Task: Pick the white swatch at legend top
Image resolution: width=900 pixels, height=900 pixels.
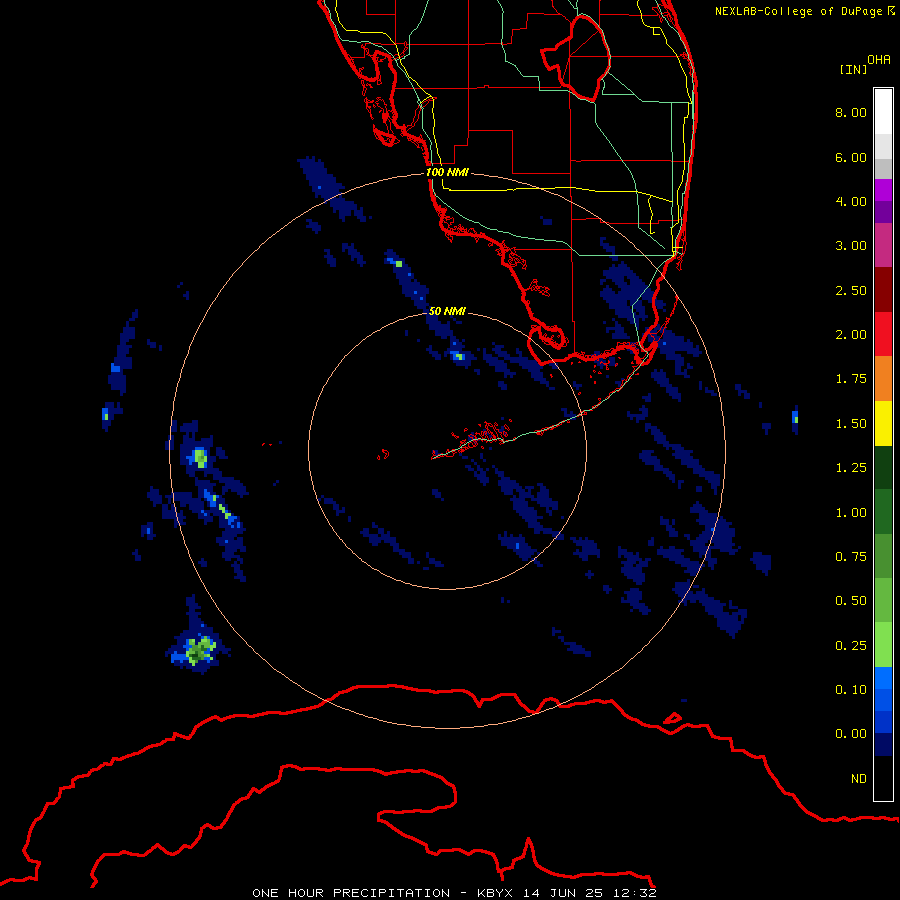Action: [883, 112]
